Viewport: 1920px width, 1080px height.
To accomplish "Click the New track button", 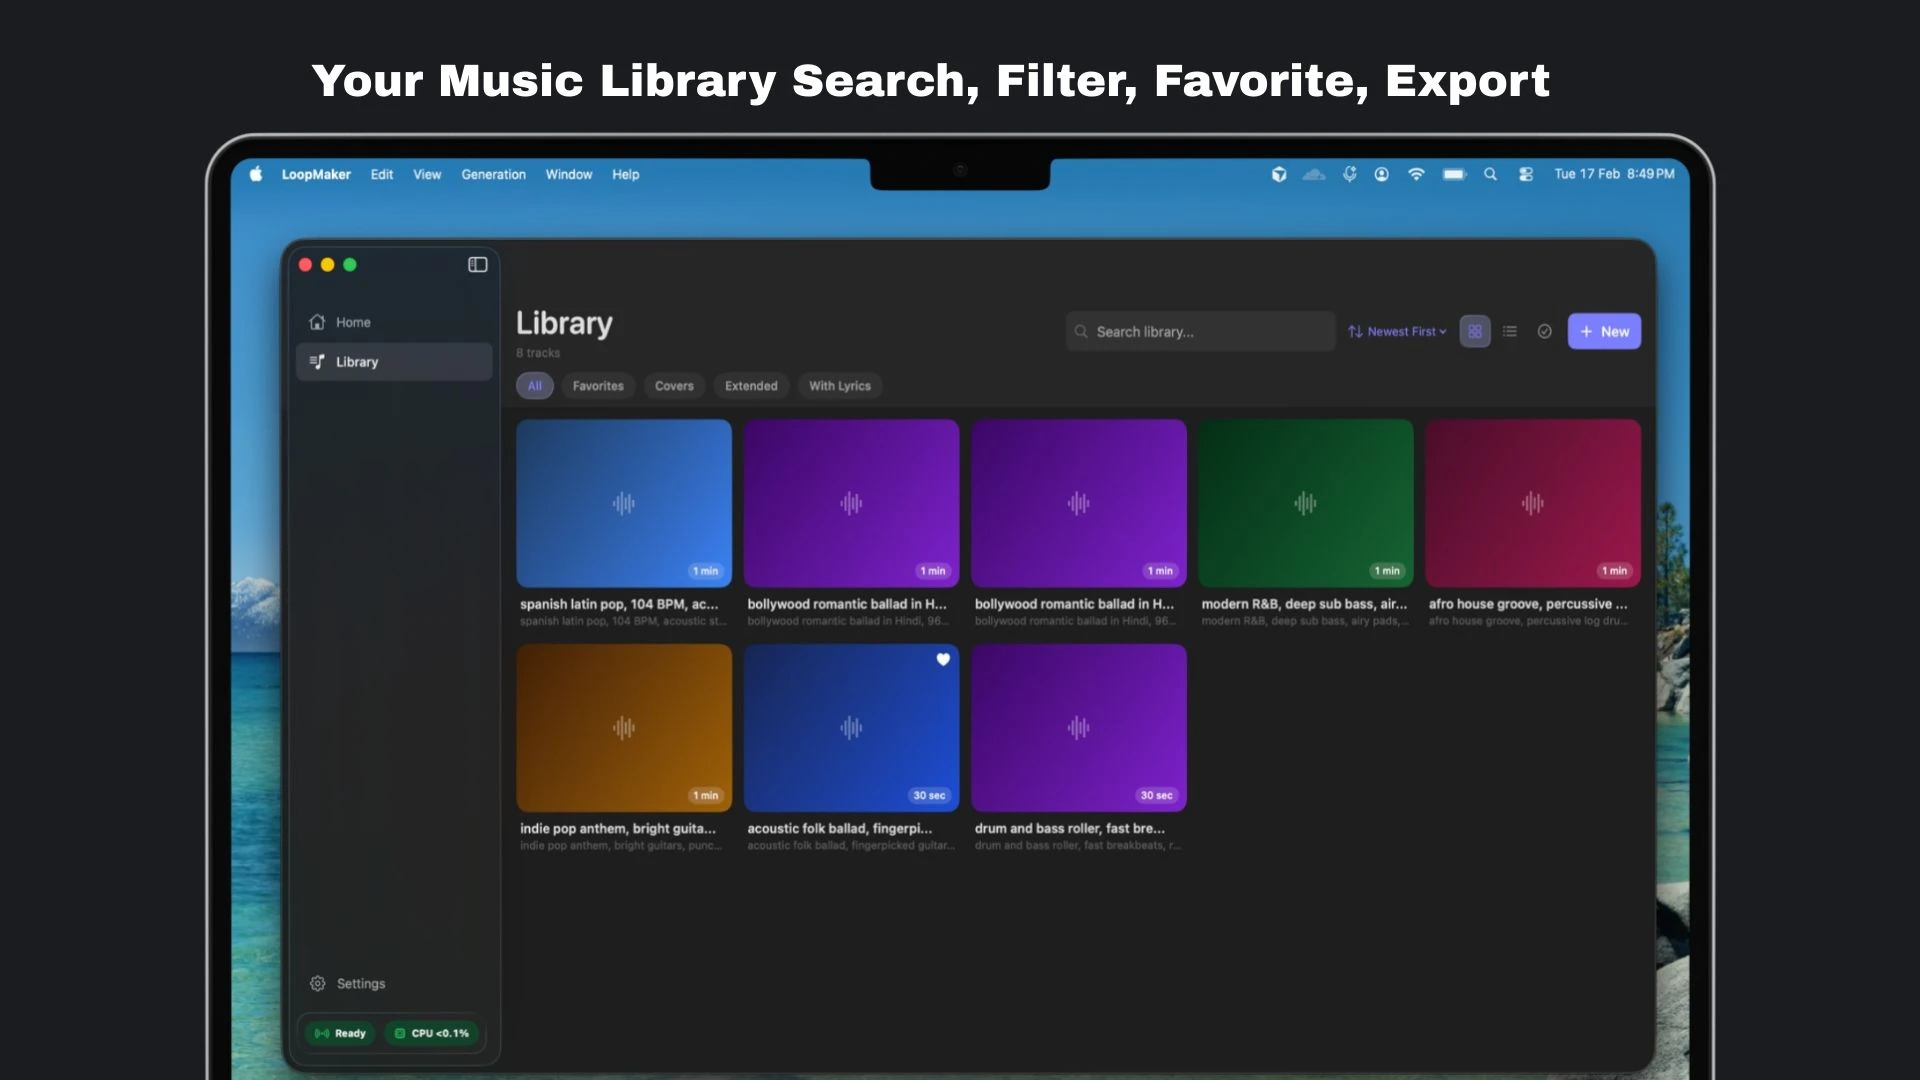I will point(1603,332).
